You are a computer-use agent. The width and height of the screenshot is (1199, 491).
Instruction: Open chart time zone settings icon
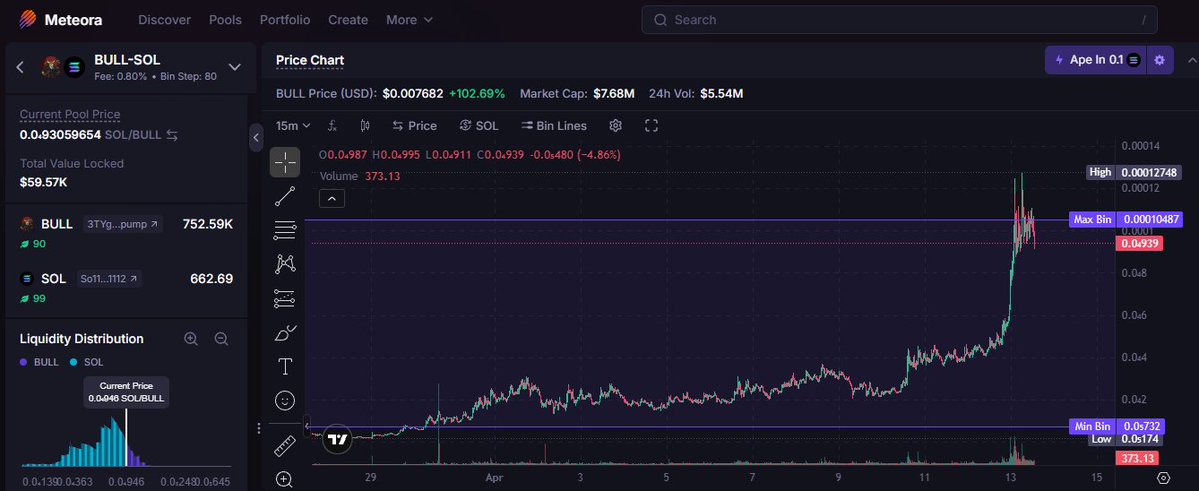(1164, 479)
